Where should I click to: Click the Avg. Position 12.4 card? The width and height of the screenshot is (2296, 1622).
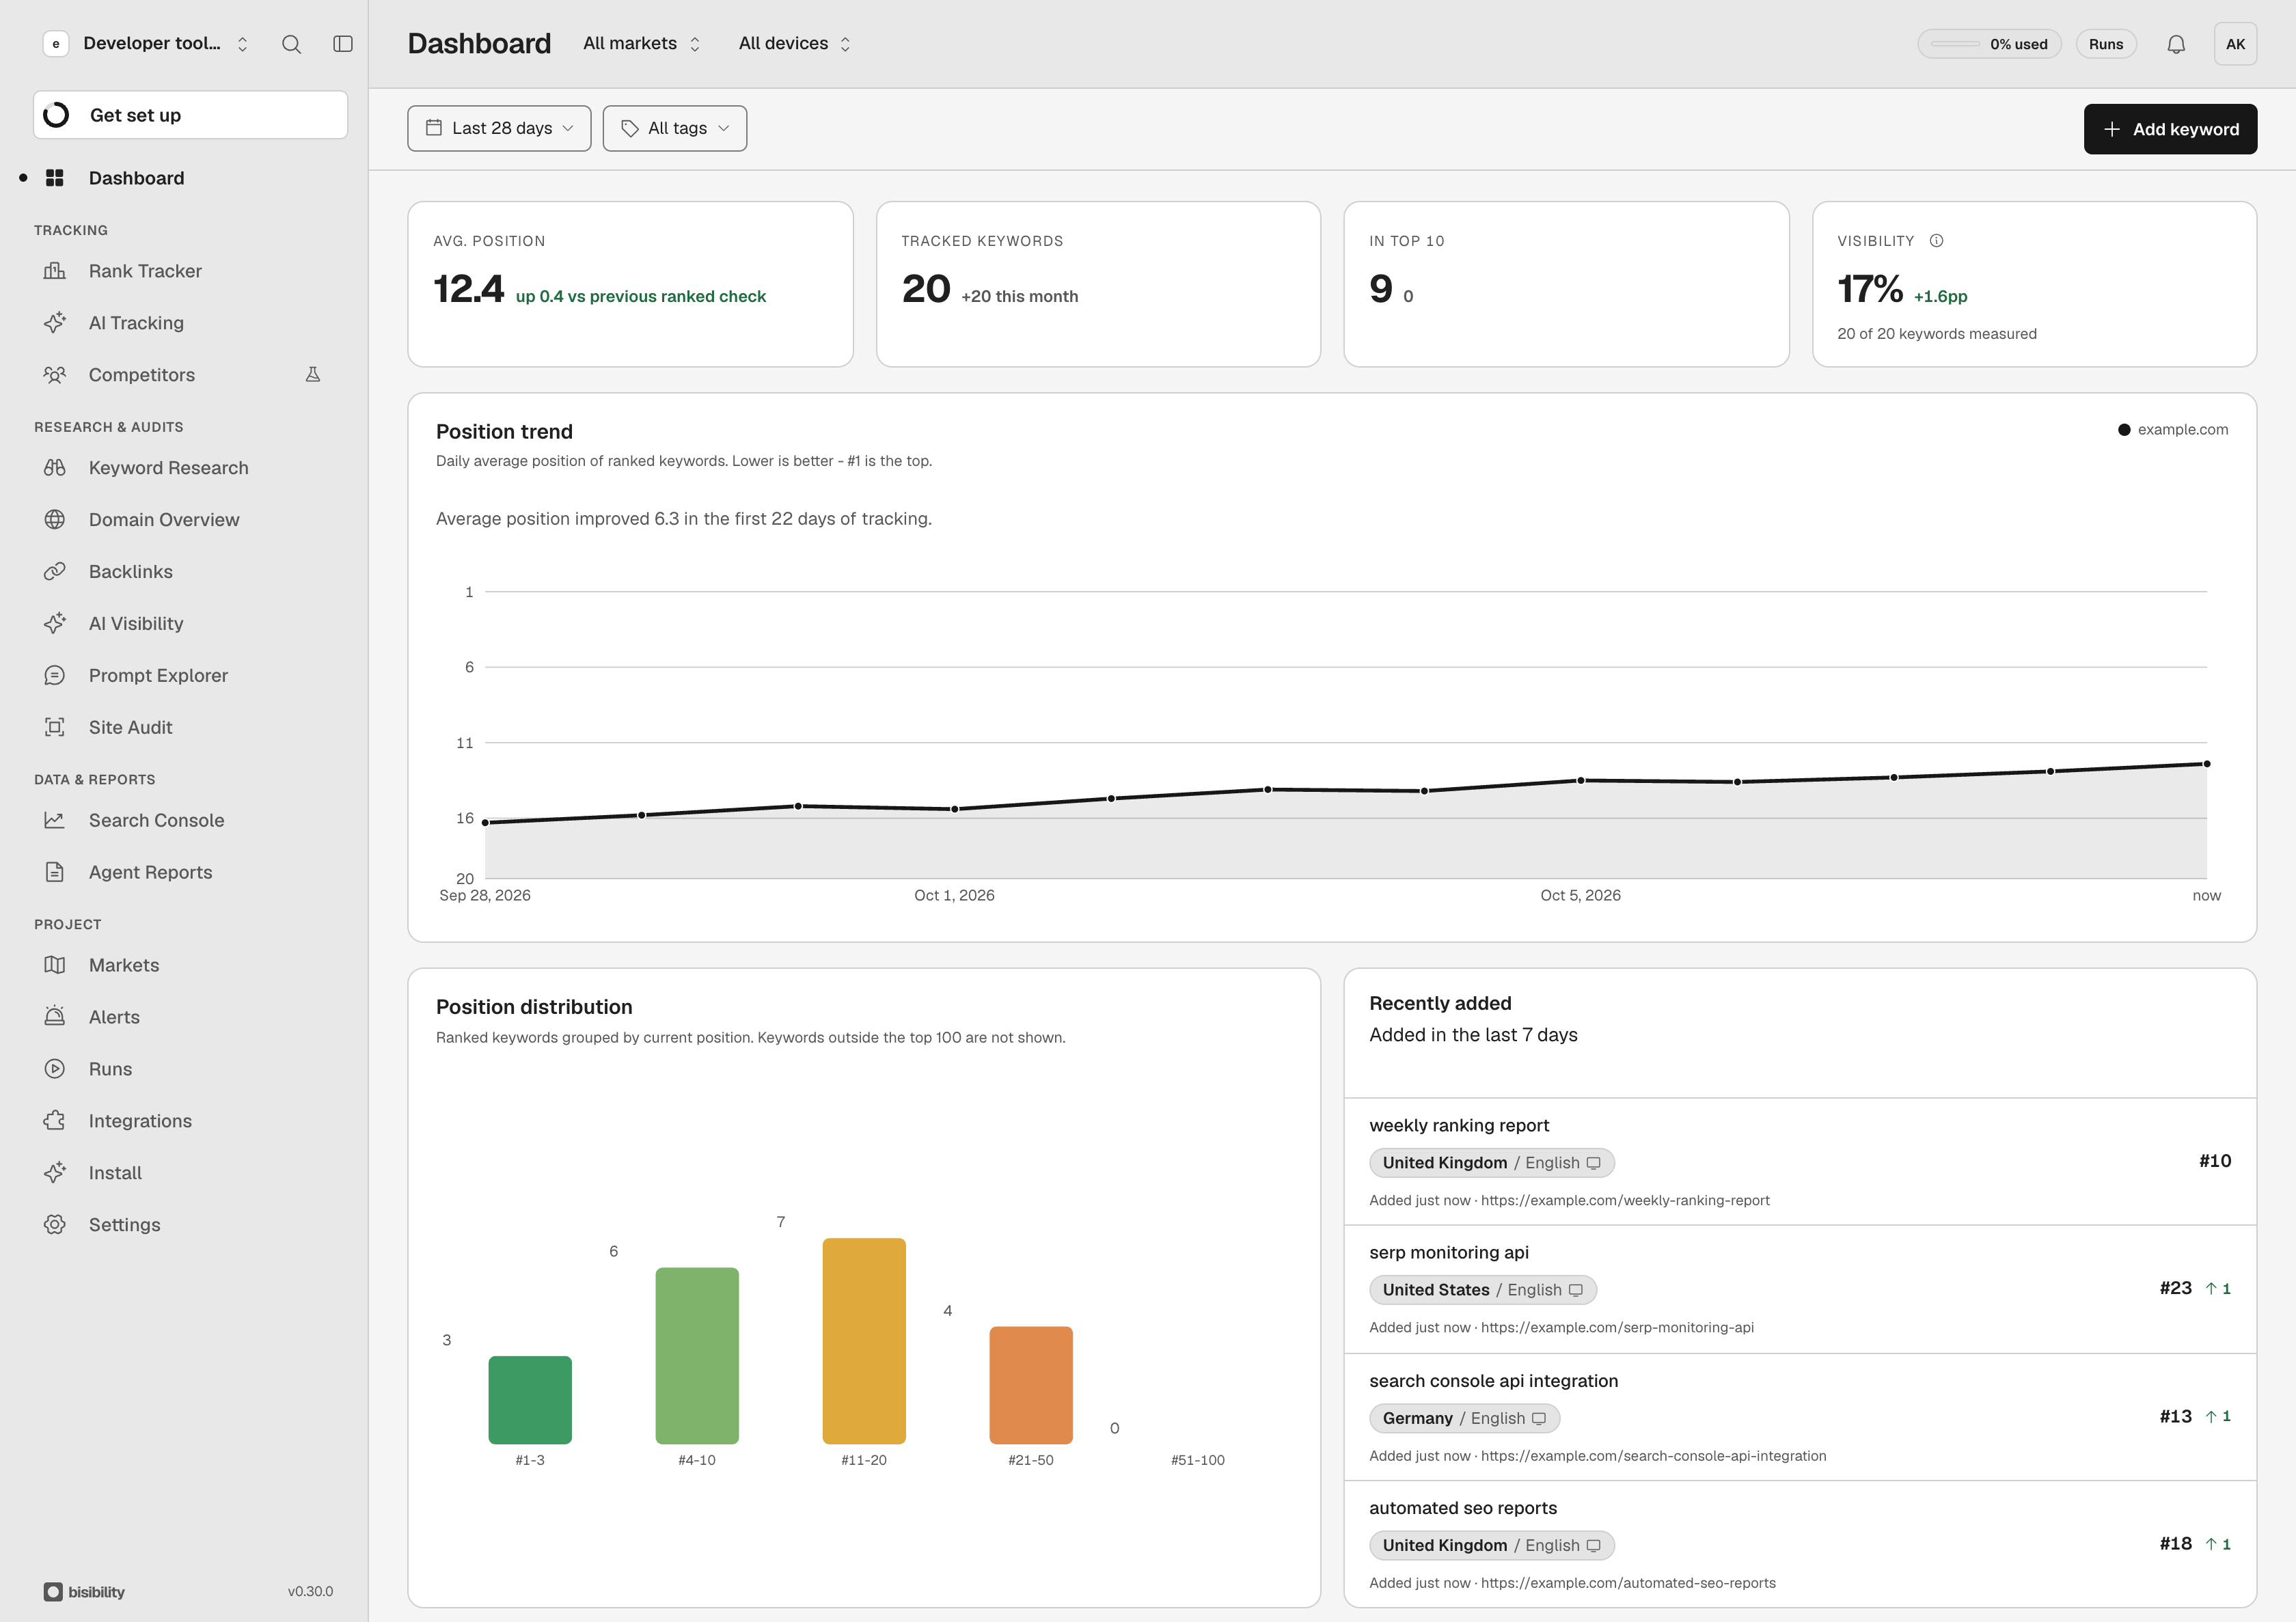630,284
